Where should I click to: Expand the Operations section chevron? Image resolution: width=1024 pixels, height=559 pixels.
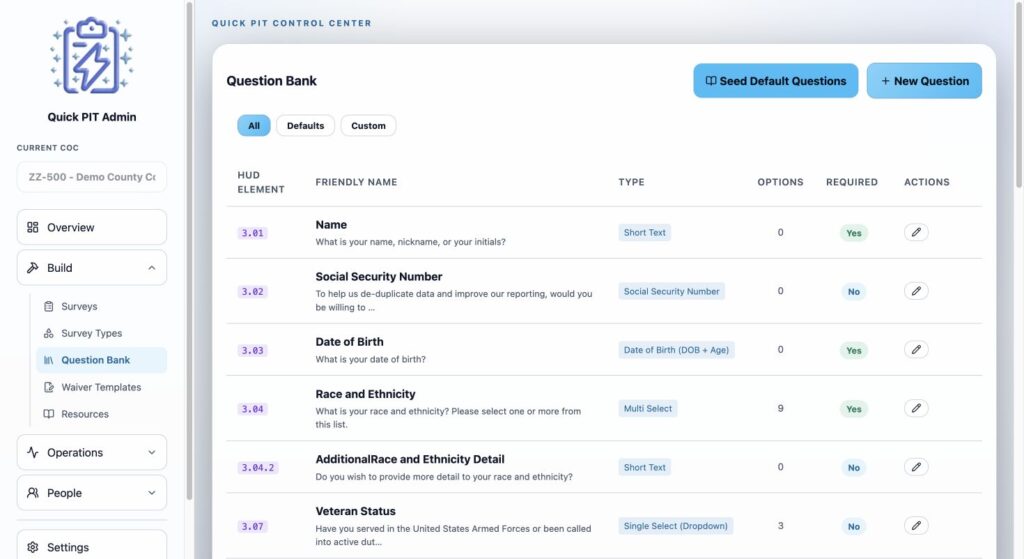(x=152, y=453)
